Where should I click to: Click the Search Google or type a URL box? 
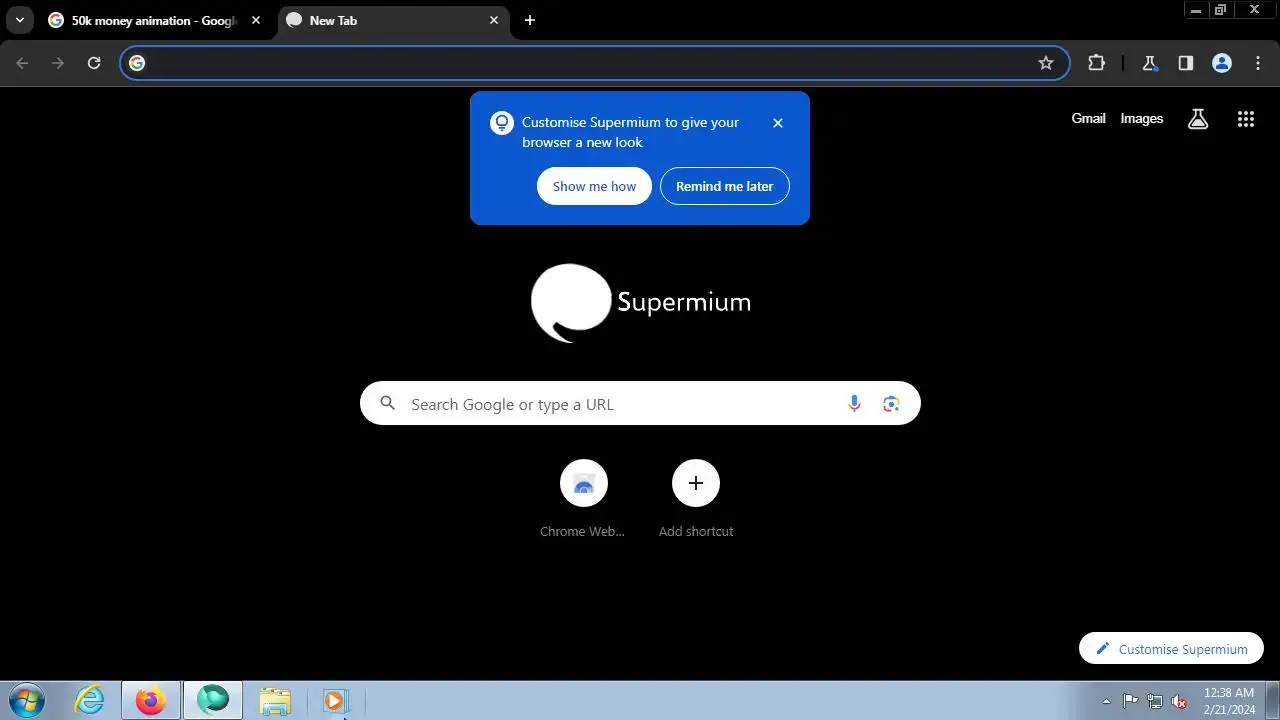click(640, 403)
